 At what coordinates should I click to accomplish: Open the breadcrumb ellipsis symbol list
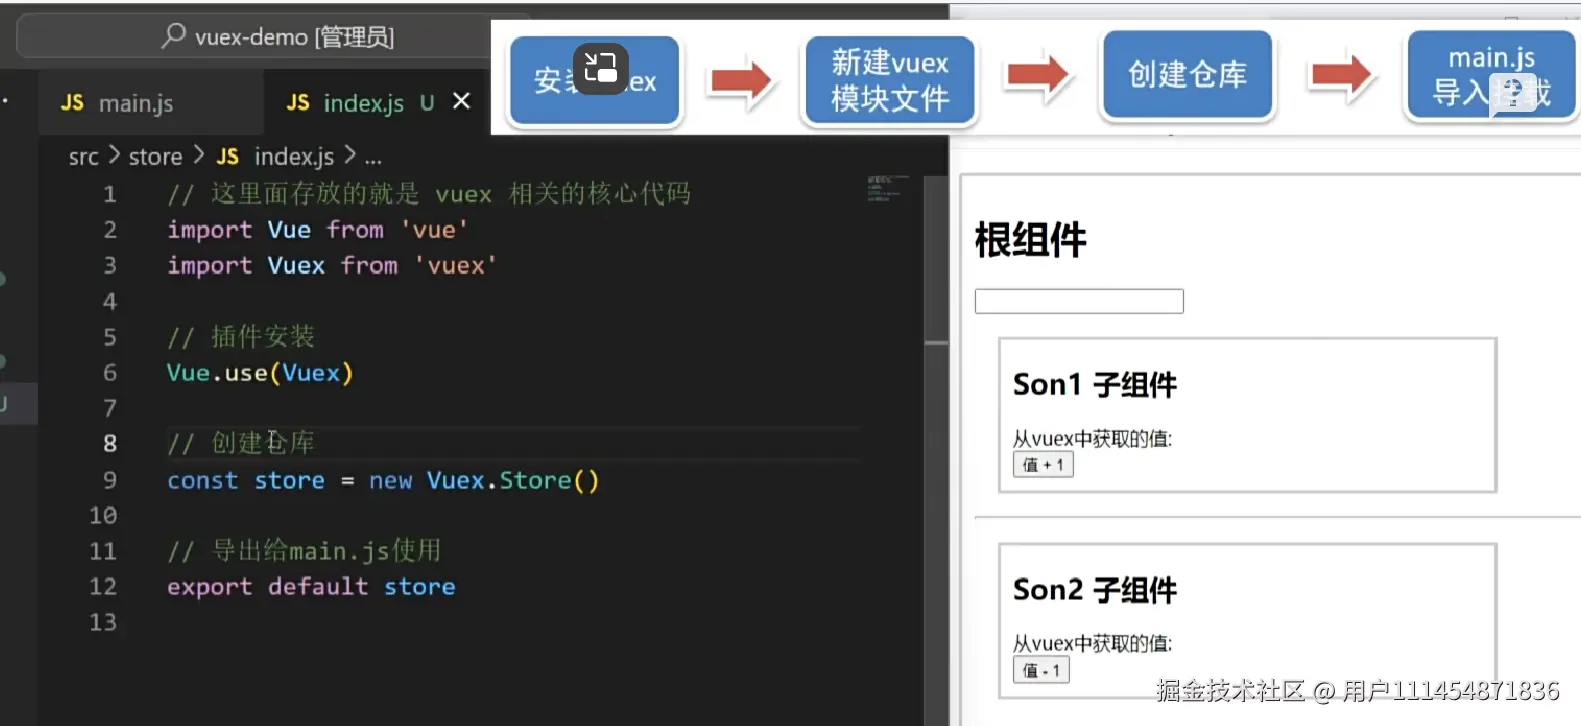click(x=373, y=158)
